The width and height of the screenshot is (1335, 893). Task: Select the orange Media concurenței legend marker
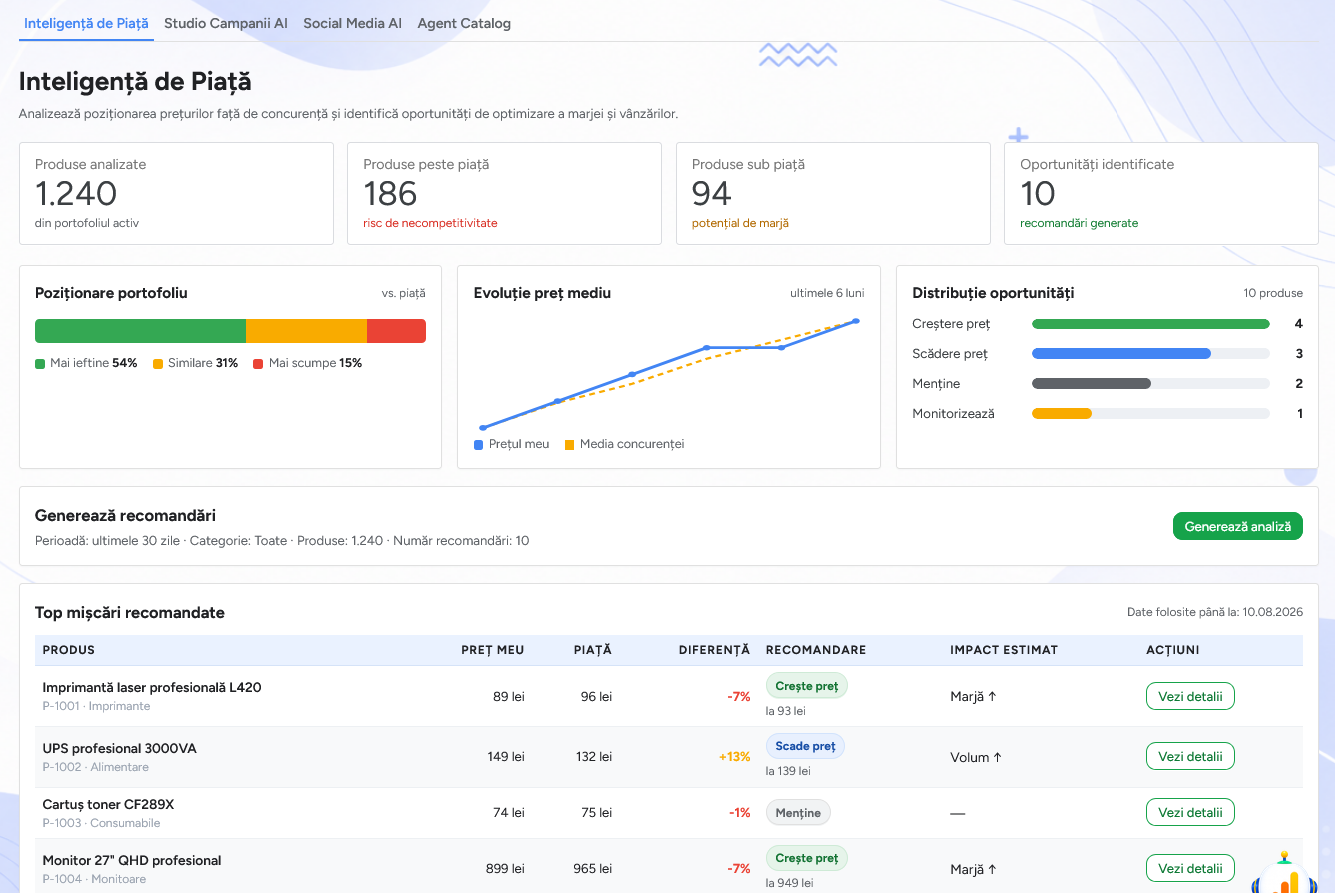click(x=570, y=444)
